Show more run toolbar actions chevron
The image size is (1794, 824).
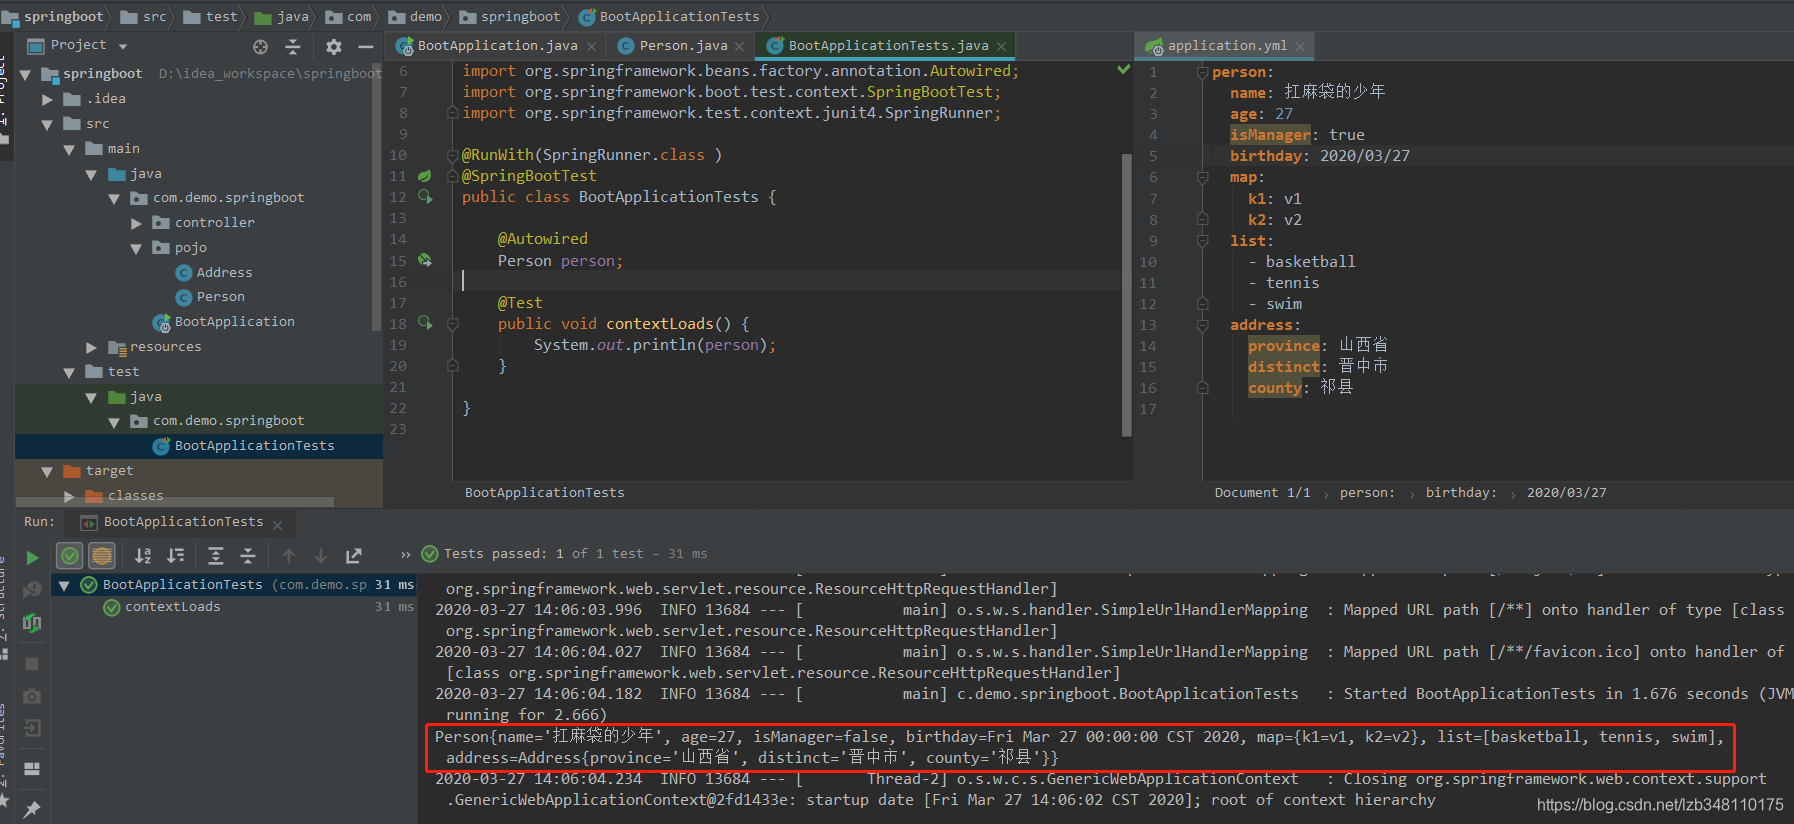(405, 555)
